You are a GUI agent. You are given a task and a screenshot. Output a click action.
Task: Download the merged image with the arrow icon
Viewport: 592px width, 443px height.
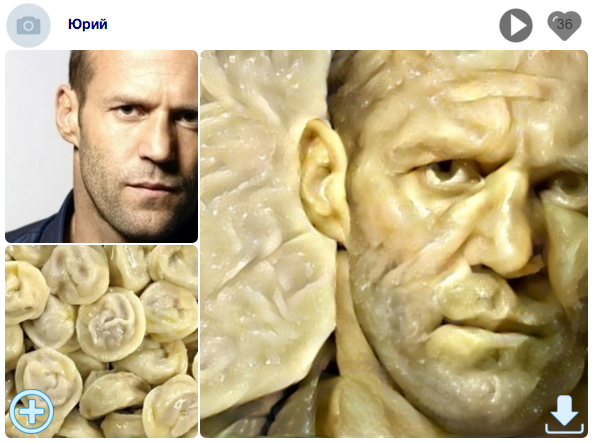click(564, 414)
